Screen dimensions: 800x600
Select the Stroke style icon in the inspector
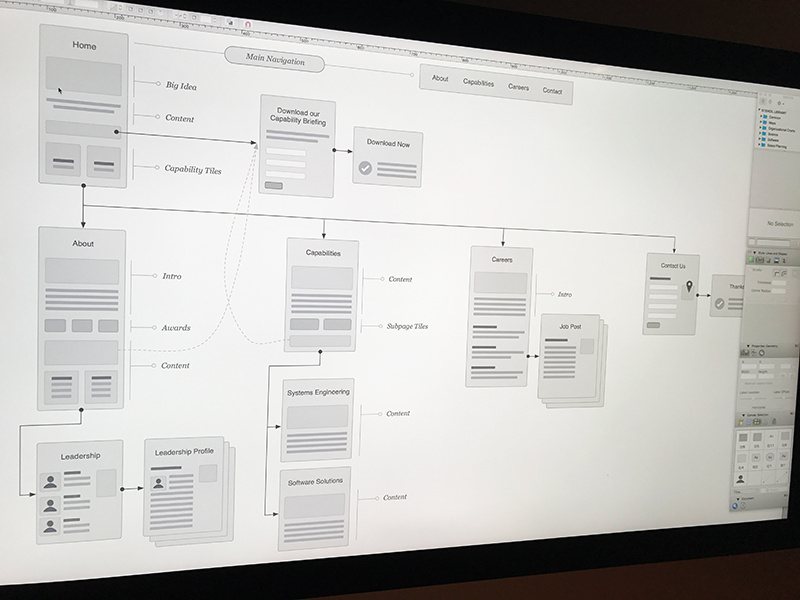click(x=761, y=260)
